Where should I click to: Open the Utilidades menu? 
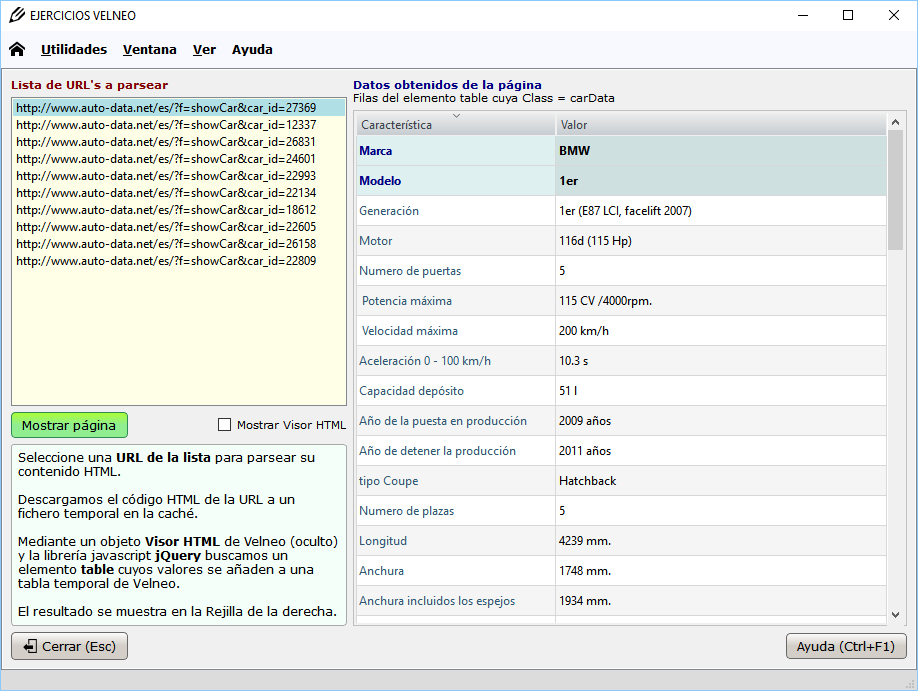coord(74,49)
